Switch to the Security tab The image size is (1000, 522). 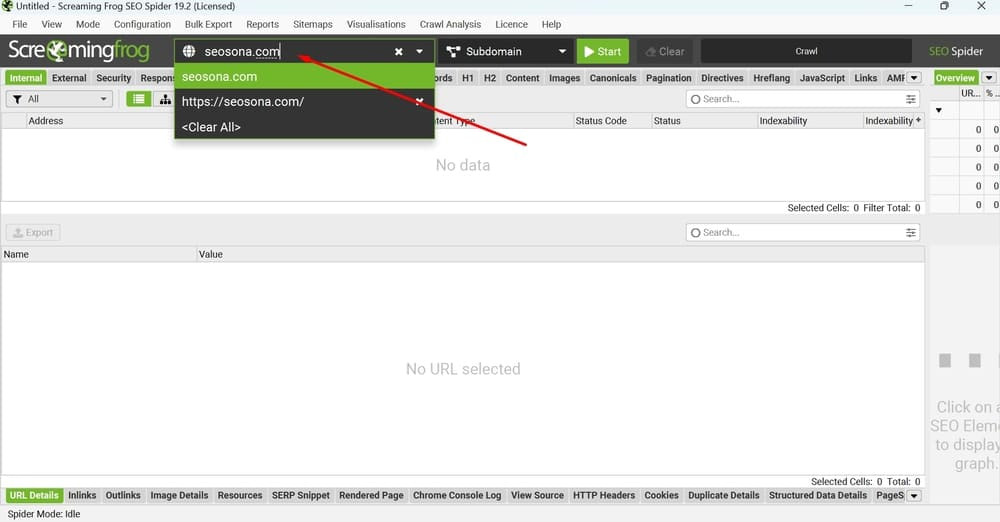pyautogui.click(x=114, y=78)
